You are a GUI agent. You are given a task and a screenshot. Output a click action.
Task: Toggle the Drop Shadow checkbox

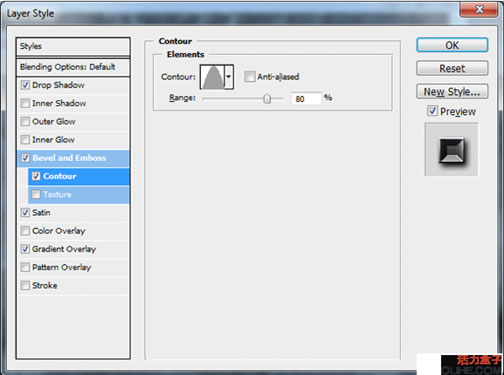click(25, 85)
